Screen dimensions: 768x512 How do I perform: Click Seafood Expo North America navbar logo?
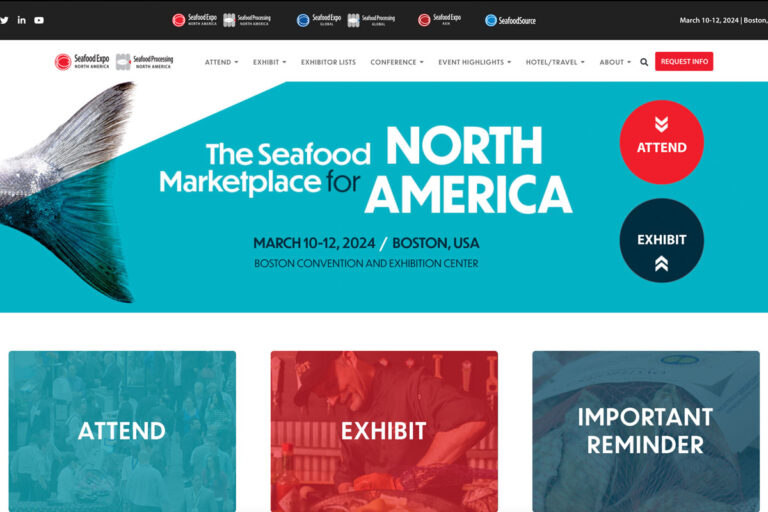coord(82,62)
